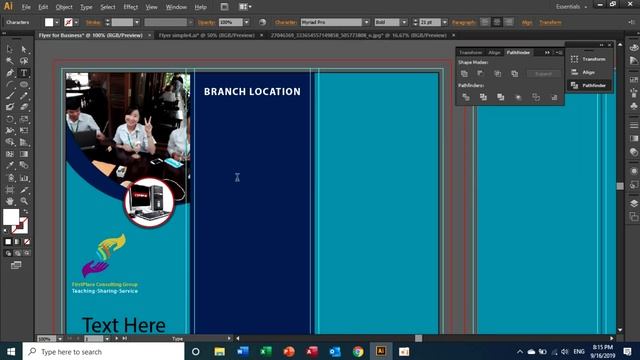Screen dimensions: 640x360
Task: Open the Opacity percentage dropdown
Action: [x=246, y=22]
